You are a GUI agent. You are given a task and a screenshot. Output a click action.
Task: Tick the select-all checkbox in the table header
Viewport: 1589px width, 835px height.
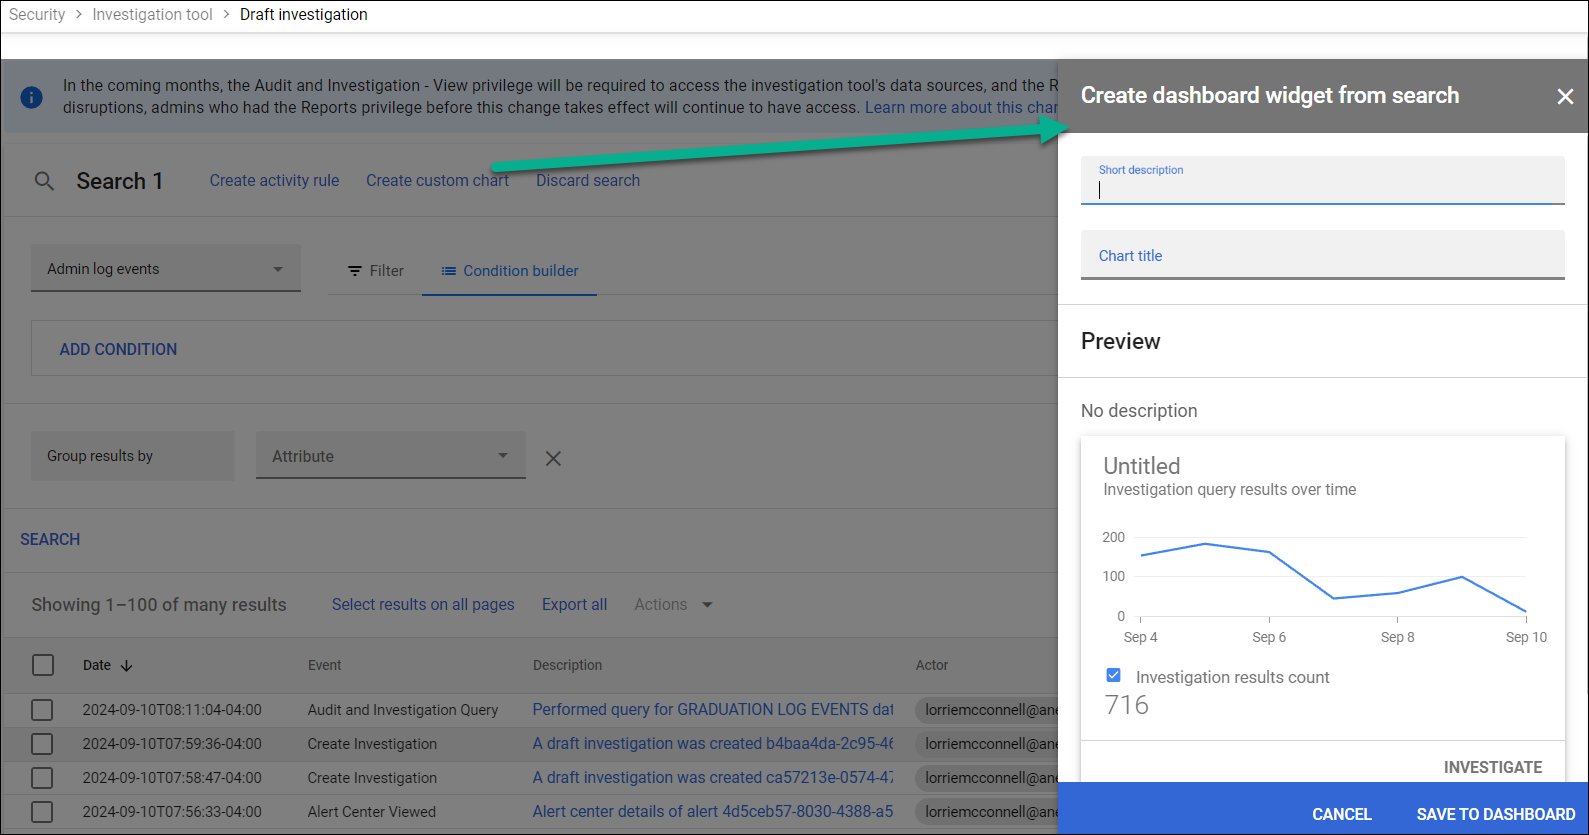pyautogui.click(x=43, y=665)
